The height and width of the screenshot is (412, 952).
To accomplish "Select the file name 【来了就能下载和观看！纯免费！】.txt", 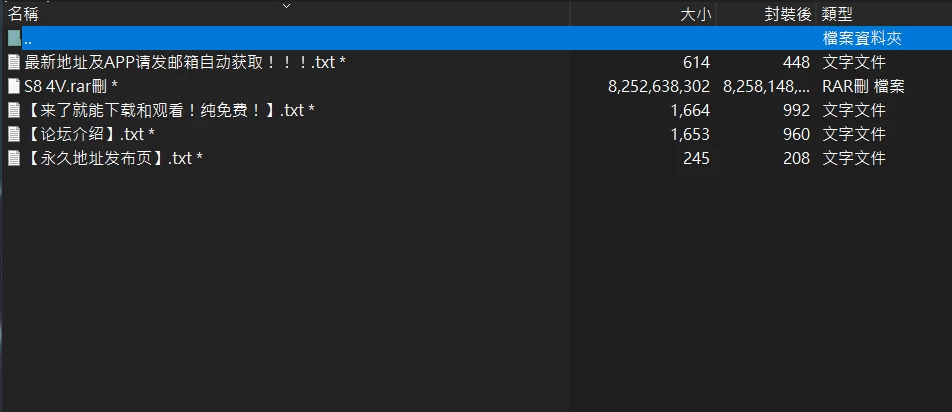I will click(x=169, y=110).
